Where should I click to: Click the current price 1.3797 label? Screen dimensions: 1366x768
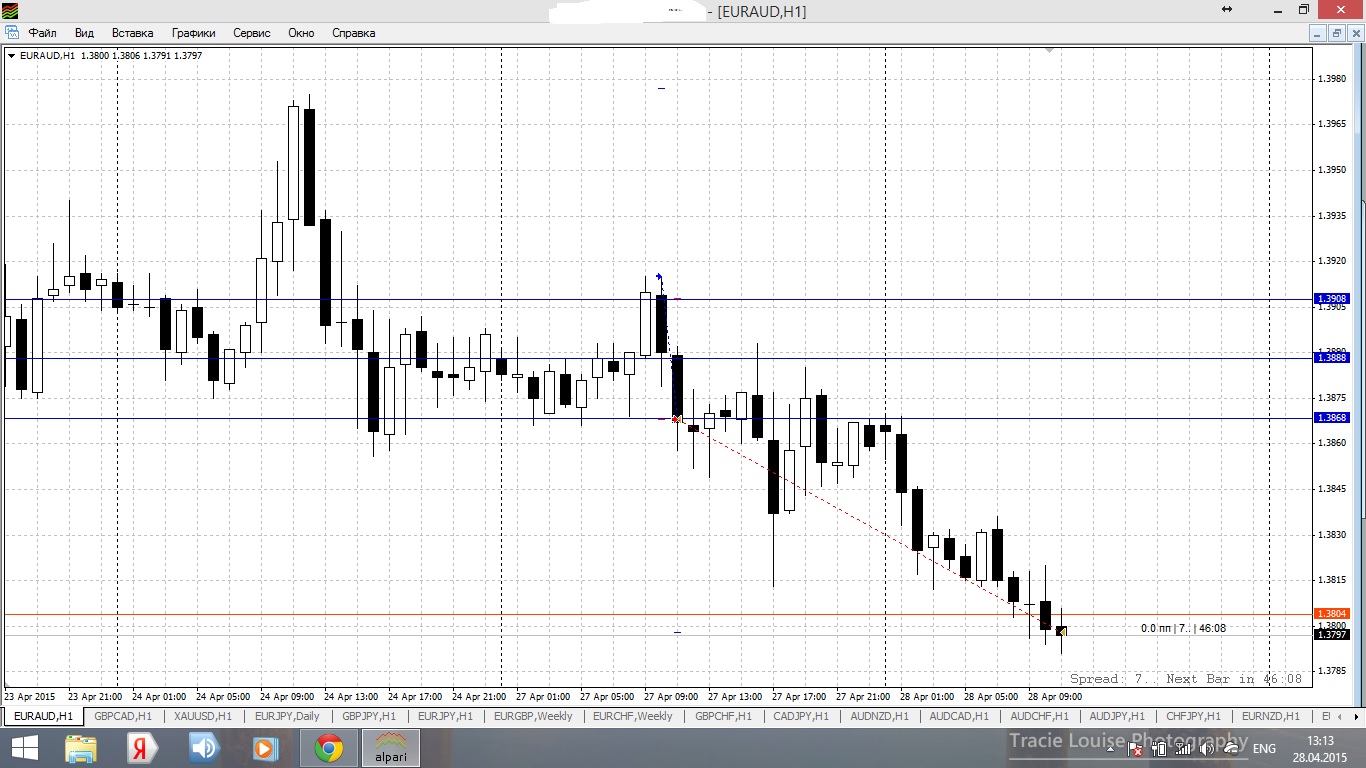point(1332,635)
